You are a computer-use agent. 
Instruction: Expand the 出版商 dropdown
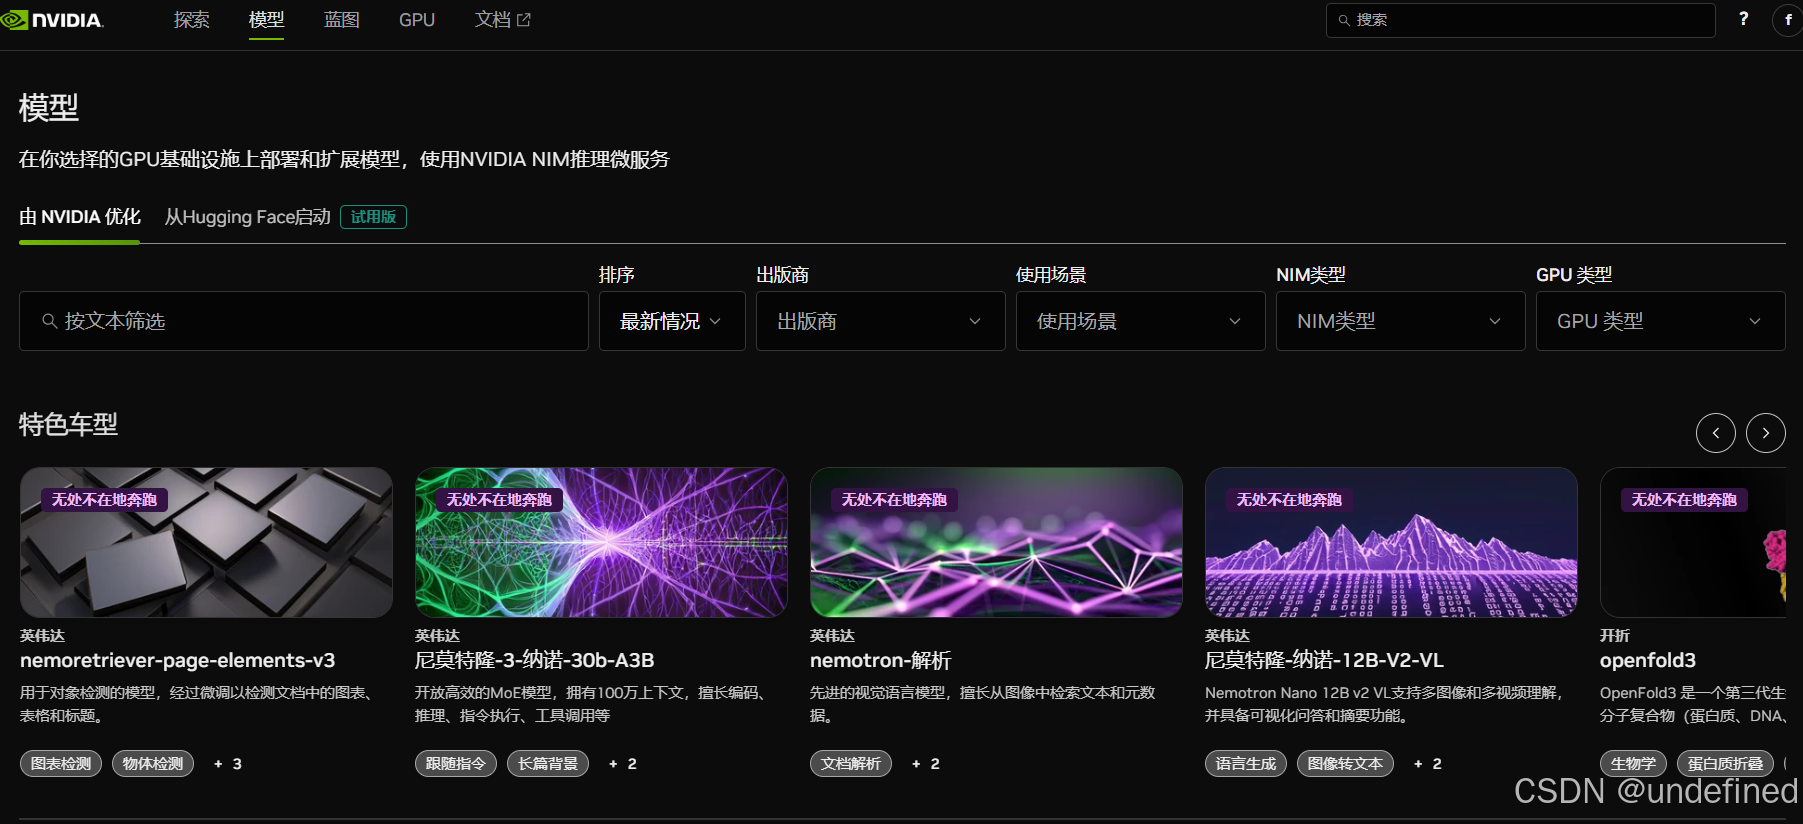(881, 321)
